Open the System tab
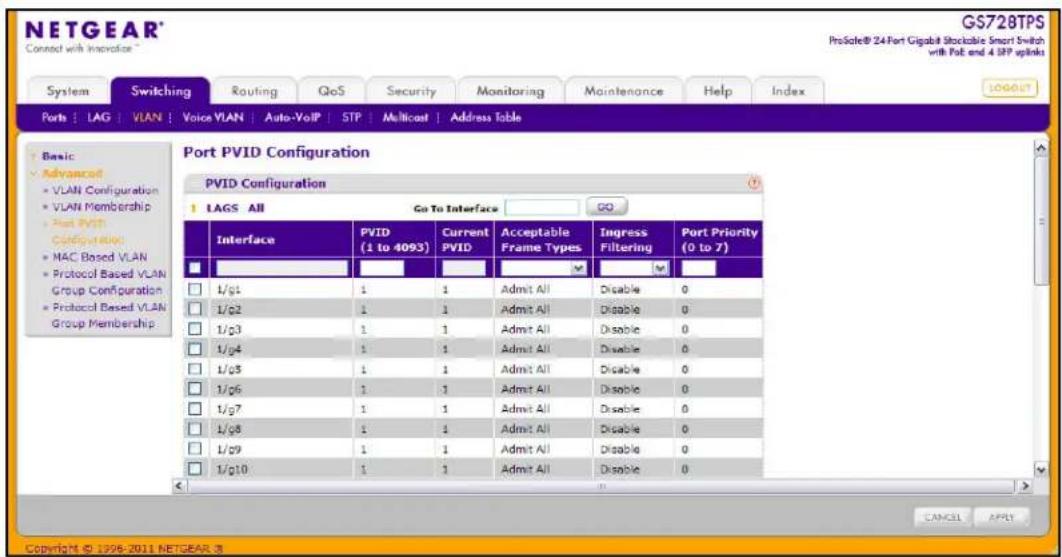This screenshot has height=557, width=1062. pos(68,91)
